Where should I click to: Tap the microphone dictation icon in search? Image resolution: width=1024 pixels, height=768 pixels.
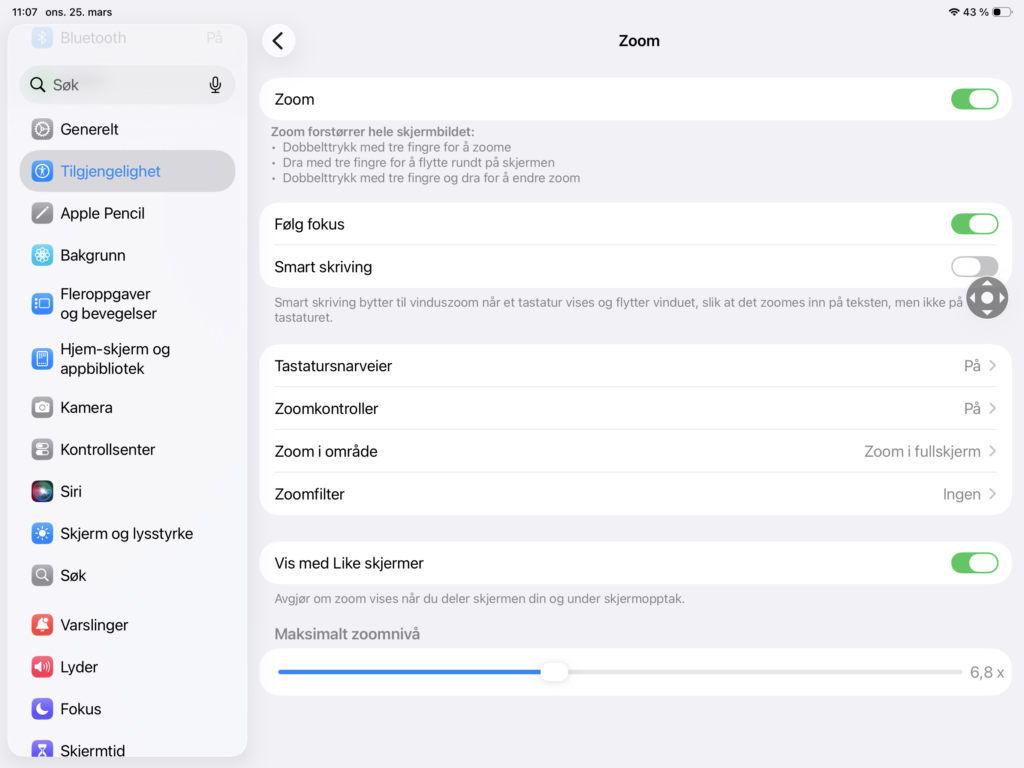tap(215, 85)
